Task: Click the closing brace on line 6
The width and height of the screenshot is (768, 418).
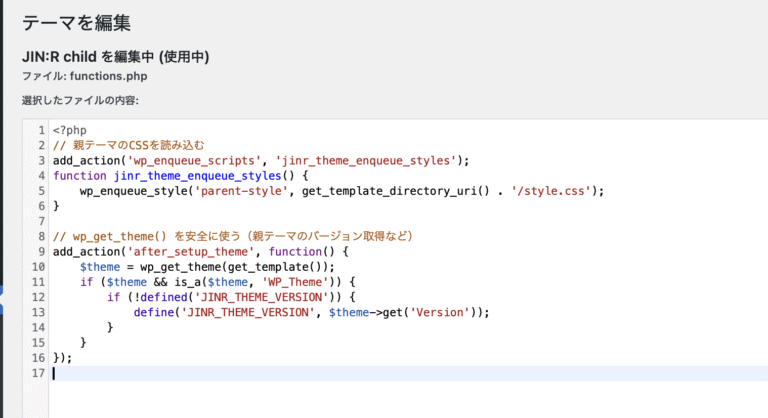Action: pos(56,206)
